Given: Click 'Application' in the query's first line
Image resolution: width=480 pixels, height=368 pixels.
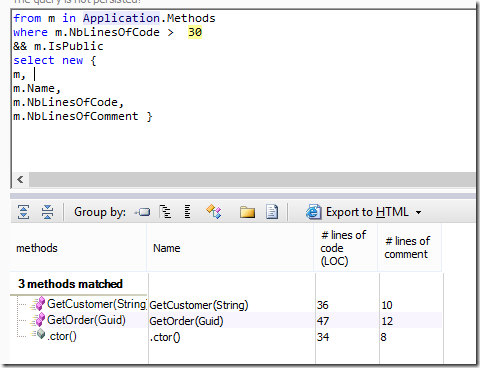Looking at the screenshot, I should click(121, 18).
